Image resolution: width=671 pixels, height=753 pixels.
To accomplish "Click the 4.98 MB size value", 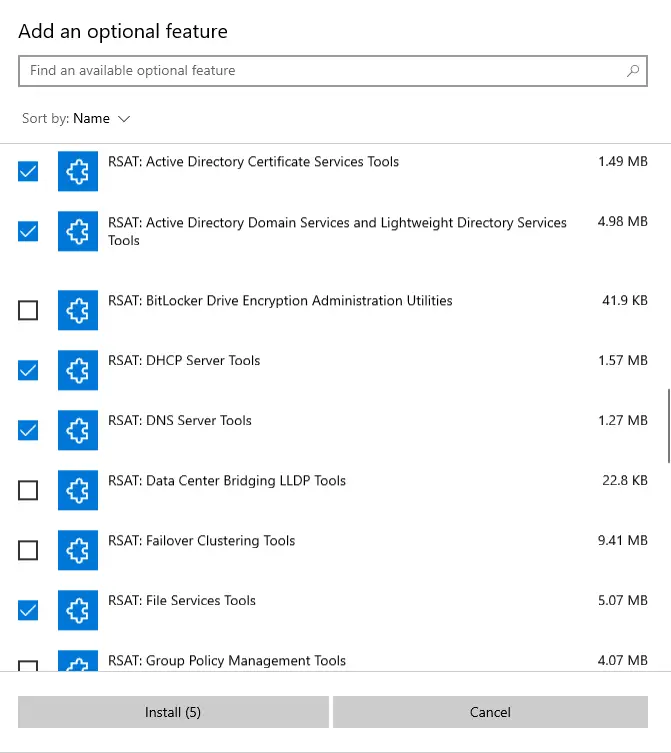I will 622,221.
